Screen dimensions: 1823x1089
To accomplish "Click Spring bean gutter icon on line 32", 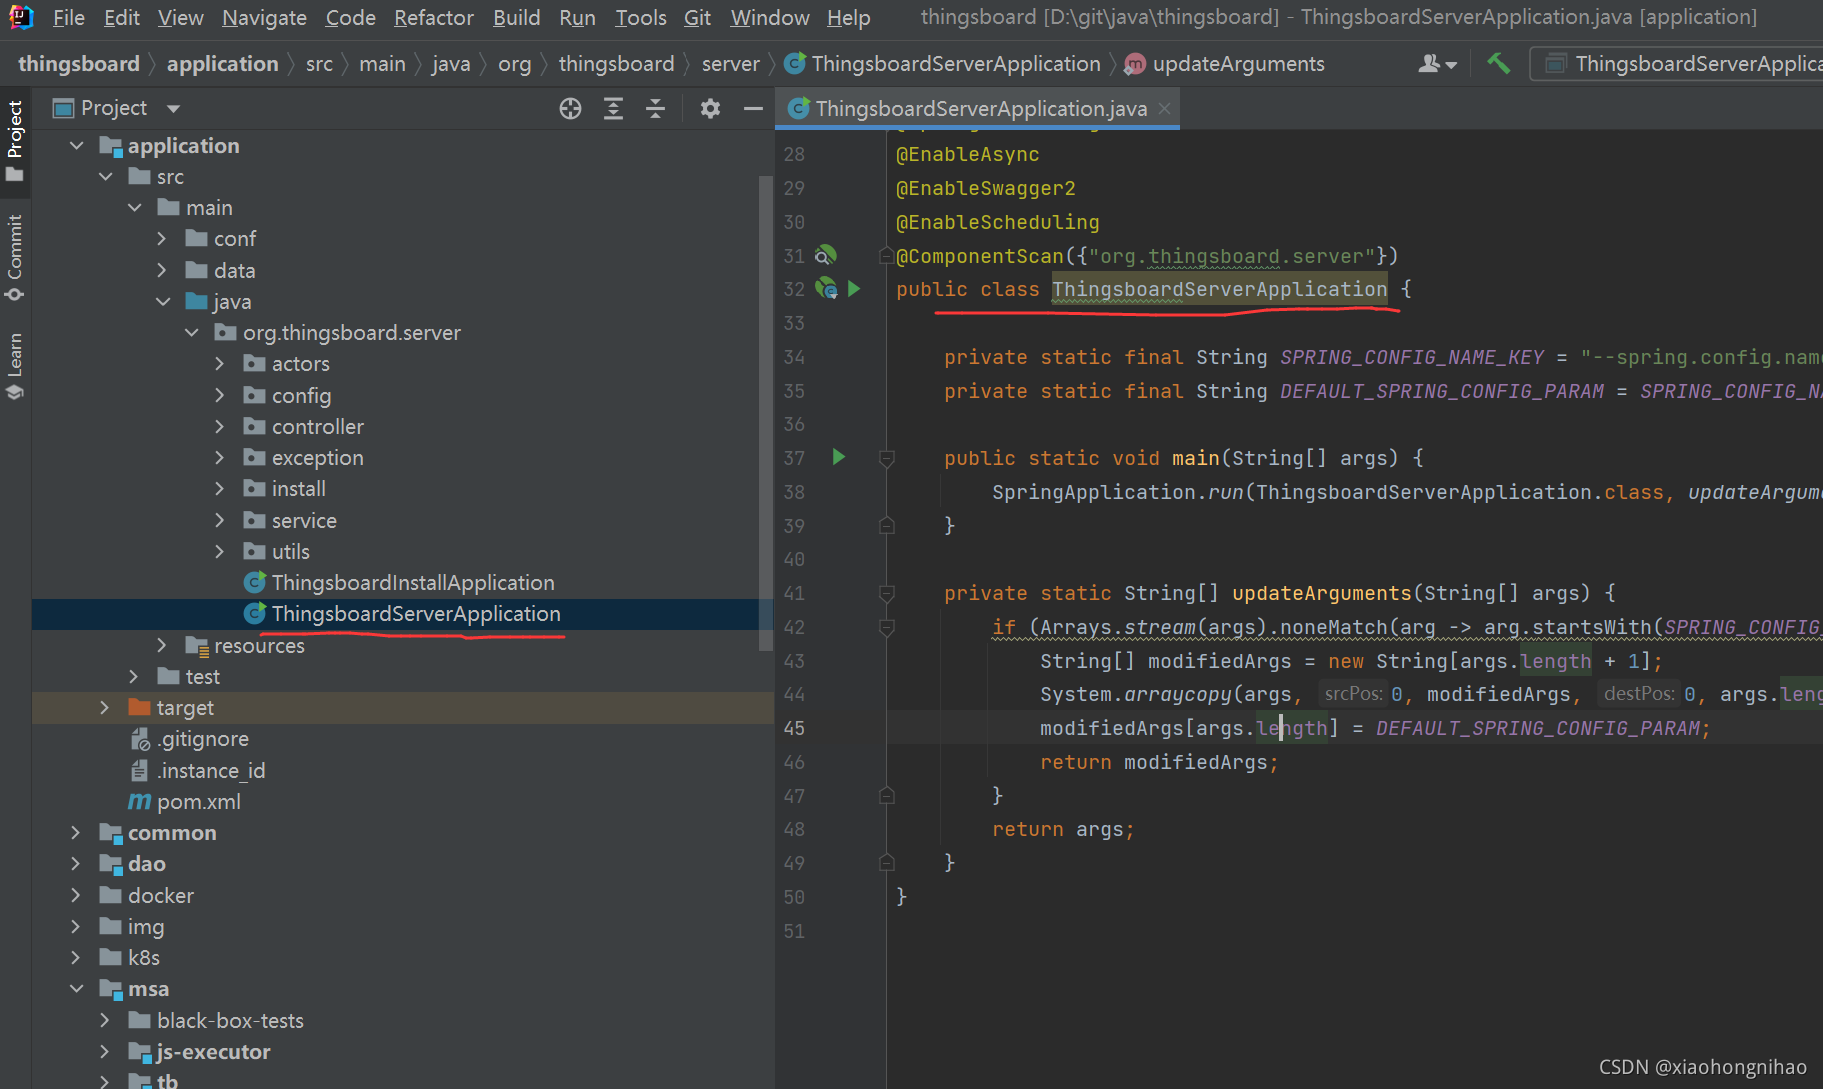I will coord(826,289).
